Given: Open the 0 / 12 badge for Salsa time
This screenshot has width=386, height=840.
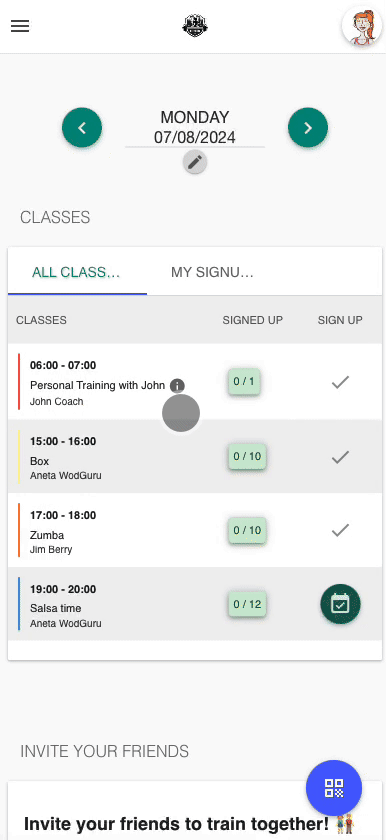Looking at the screenshot, I should point(247,604).
